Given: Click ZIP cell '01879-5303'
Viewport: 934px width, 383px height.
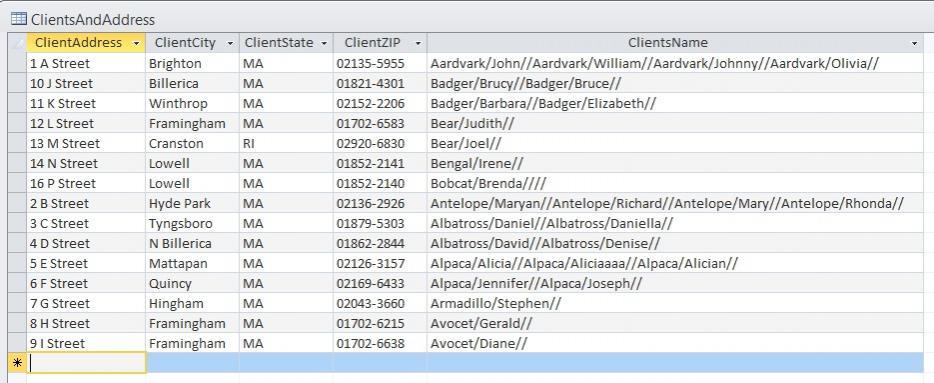Looking at the screenshot, I should [380, 223].
